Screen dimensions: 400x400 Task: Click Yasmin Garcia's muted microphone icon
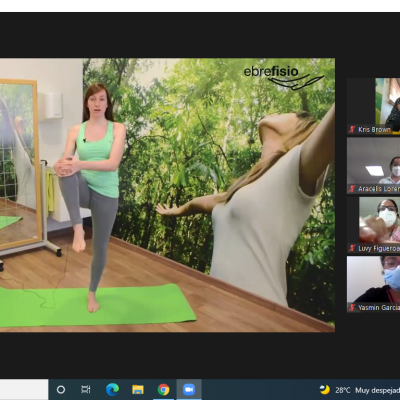coord(352,307)
